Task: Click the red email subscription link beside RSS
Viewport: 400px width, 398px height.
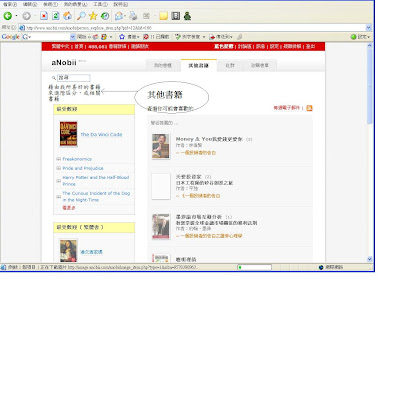Action: (287, 108)
